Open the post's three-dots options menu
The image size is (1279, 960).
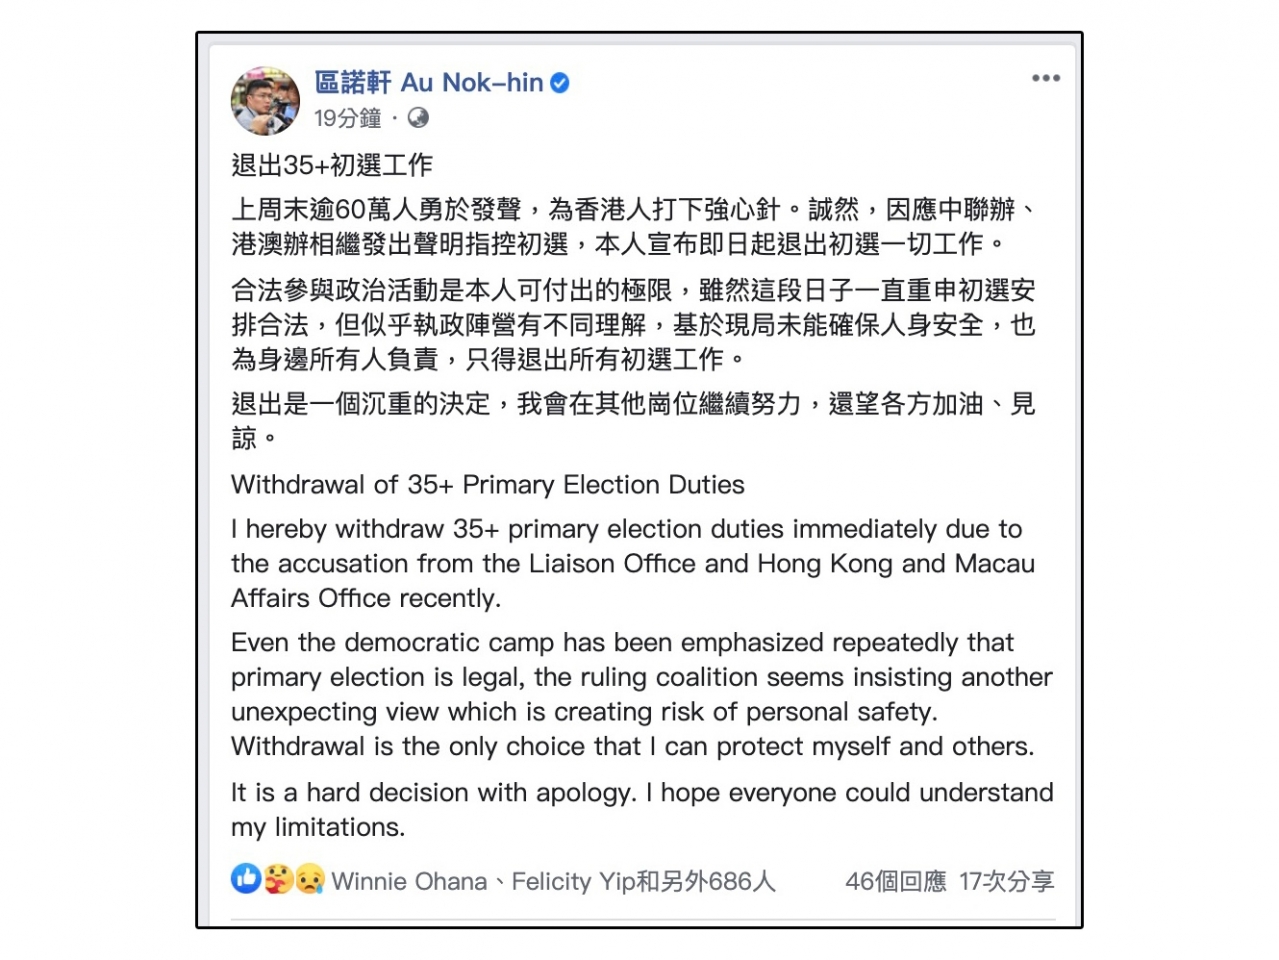point(1045,78)
